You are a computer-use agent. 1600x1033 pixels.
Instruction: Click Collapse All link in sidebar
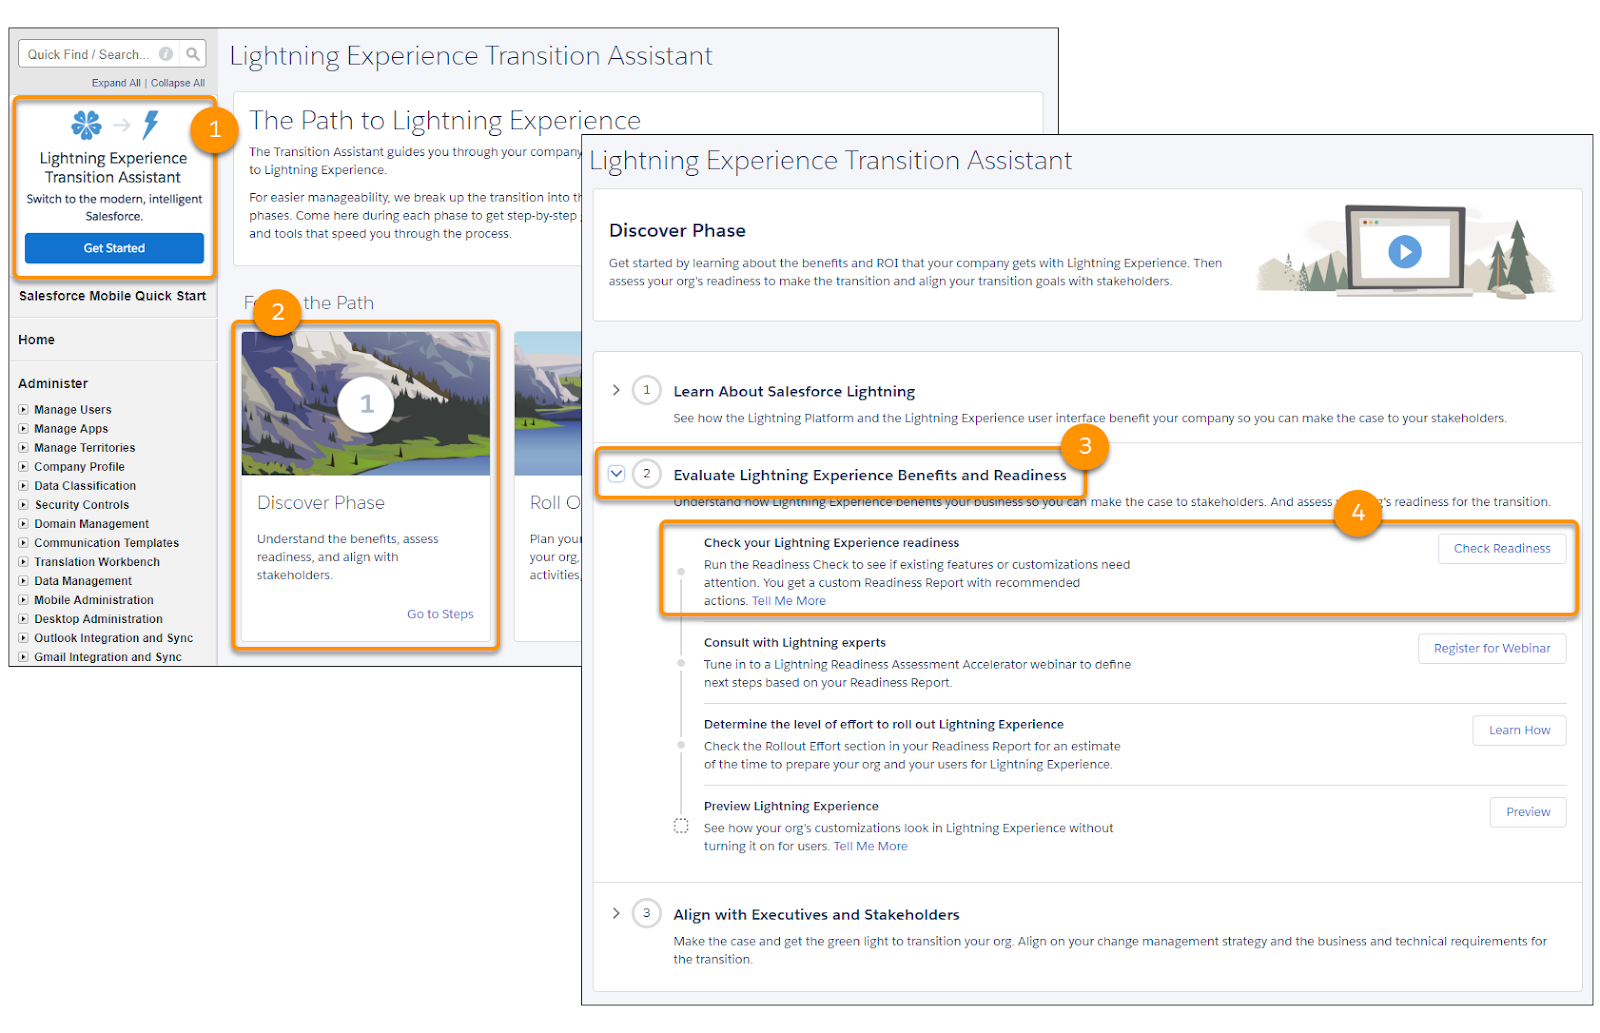tap(178, 83)
